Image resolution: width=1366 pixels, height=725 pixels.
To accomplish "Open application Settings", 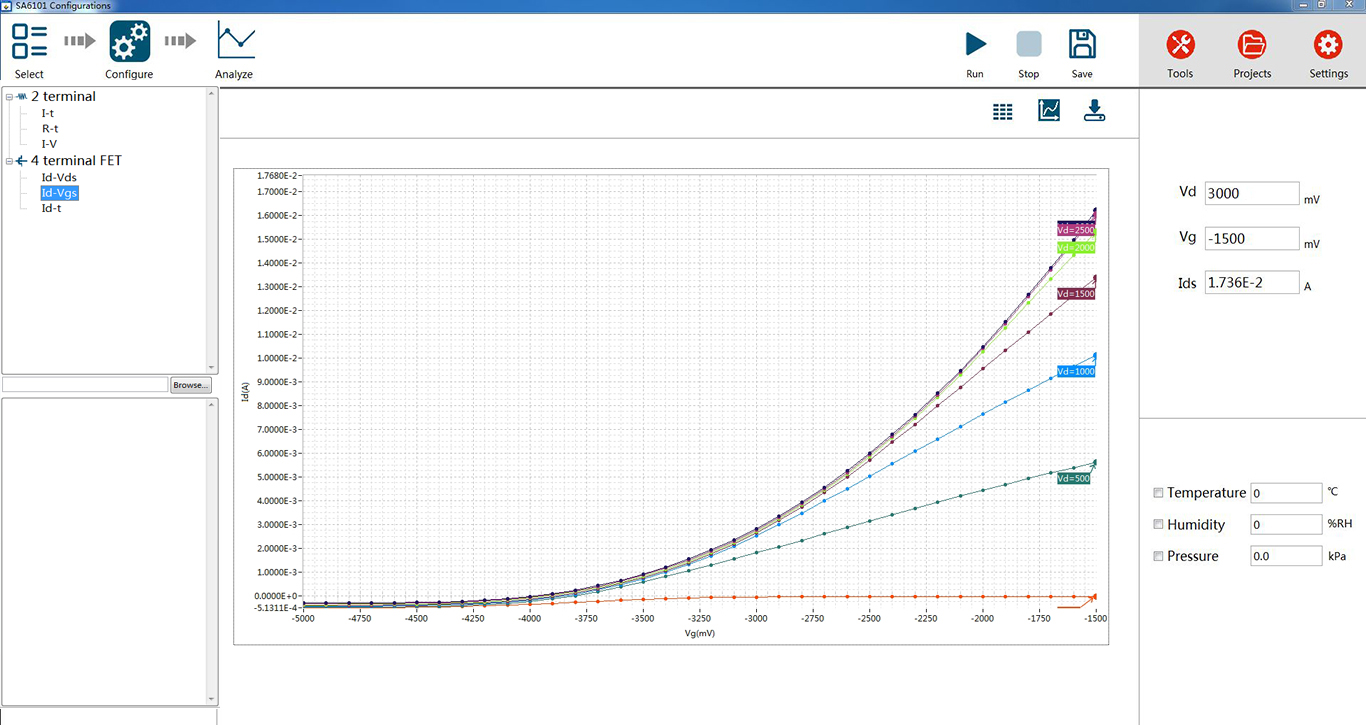I will click(x=1328, y=44).
